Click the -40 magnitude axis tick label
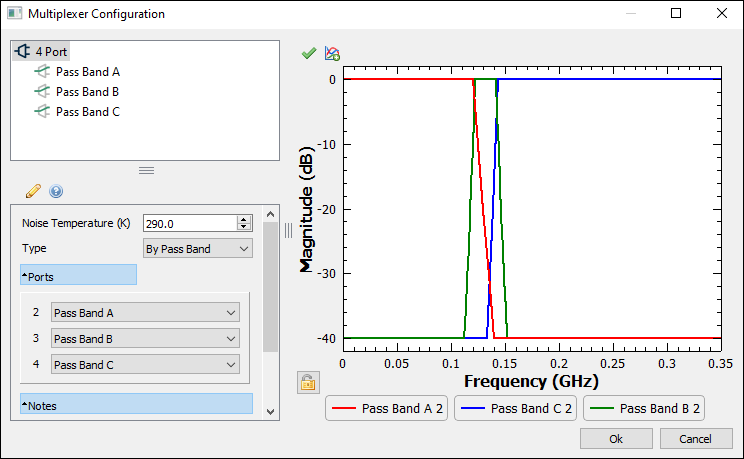Image resolution: width=744 pixels, height=459 pixels. pos(326,338)
